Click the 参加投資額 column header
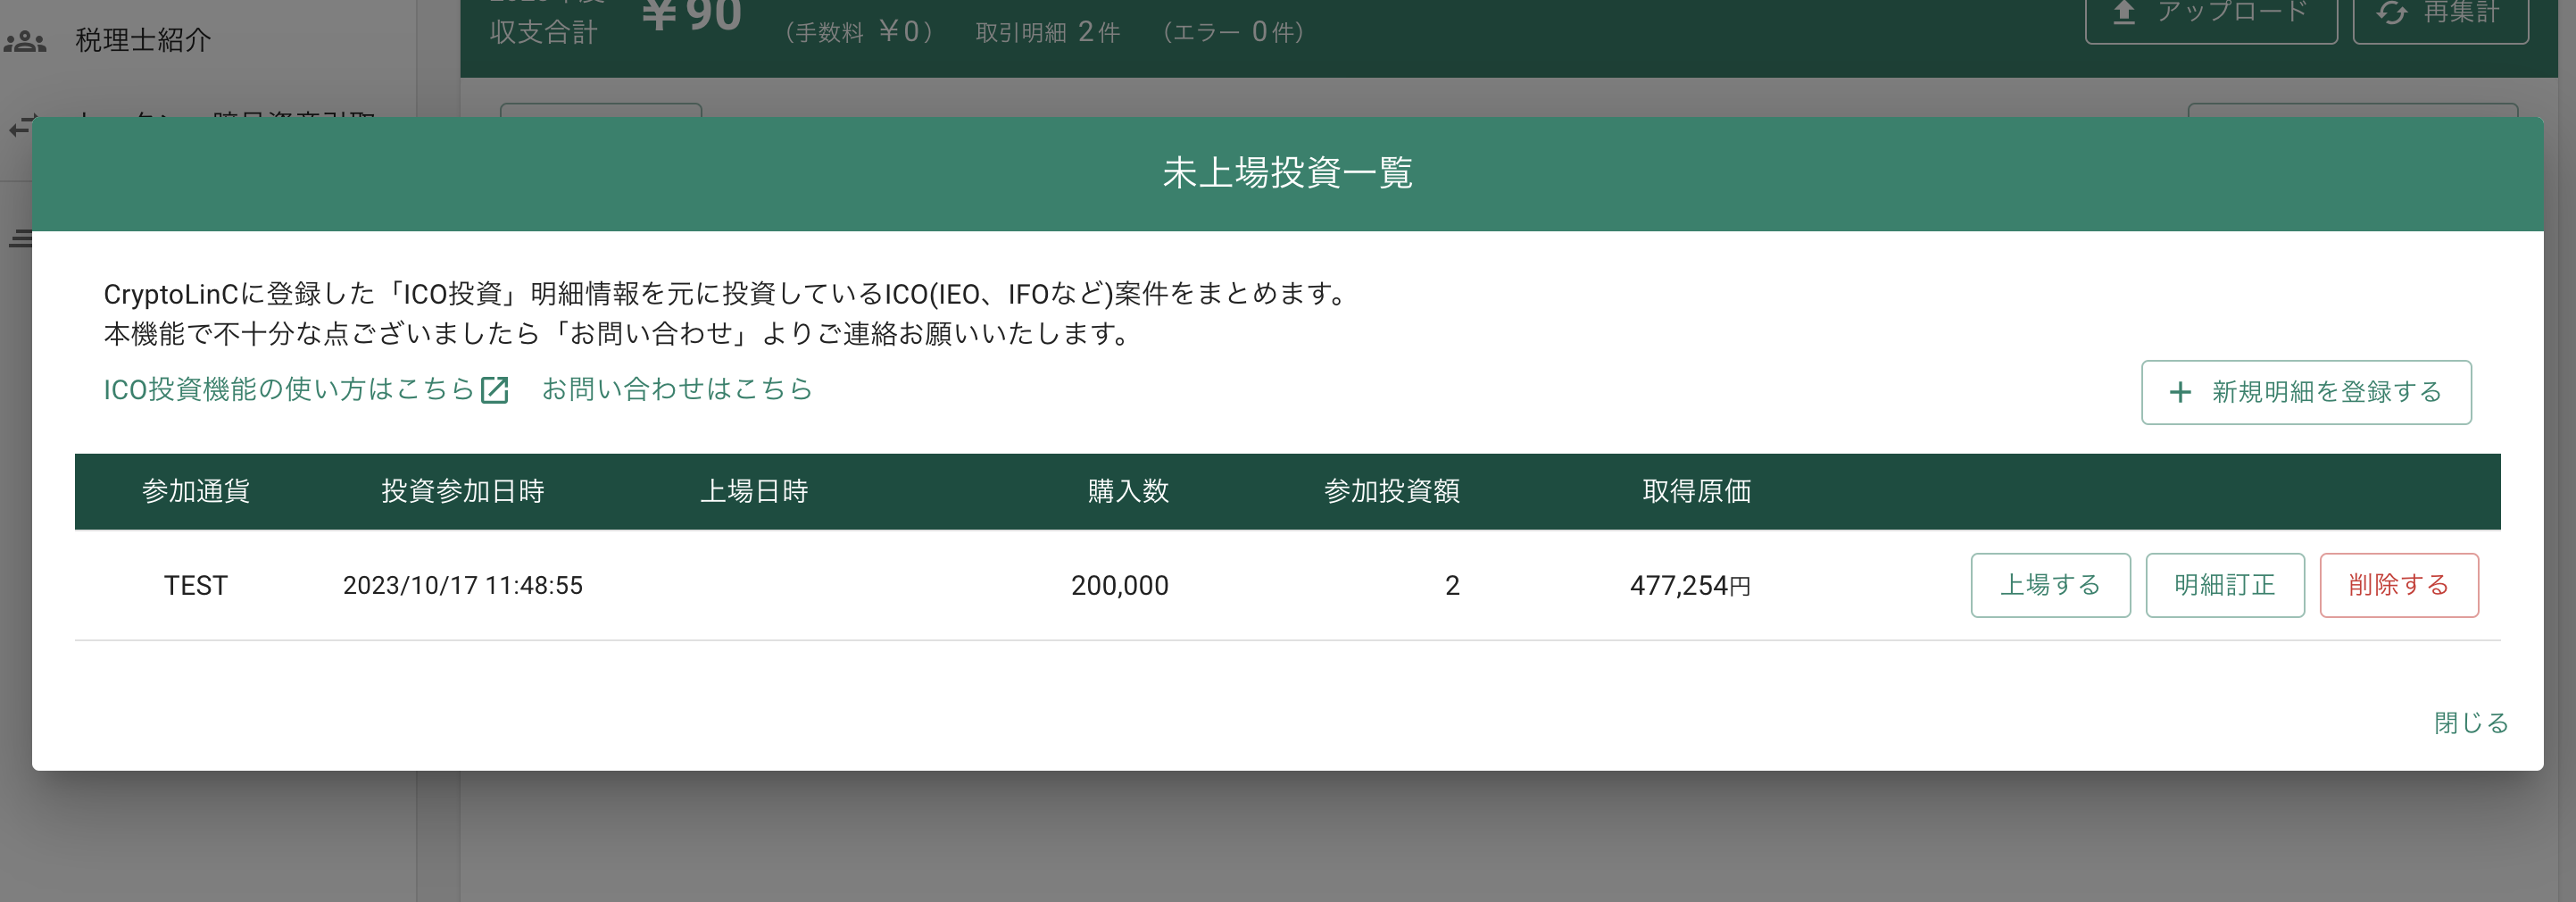 (x=1392, y=491)
